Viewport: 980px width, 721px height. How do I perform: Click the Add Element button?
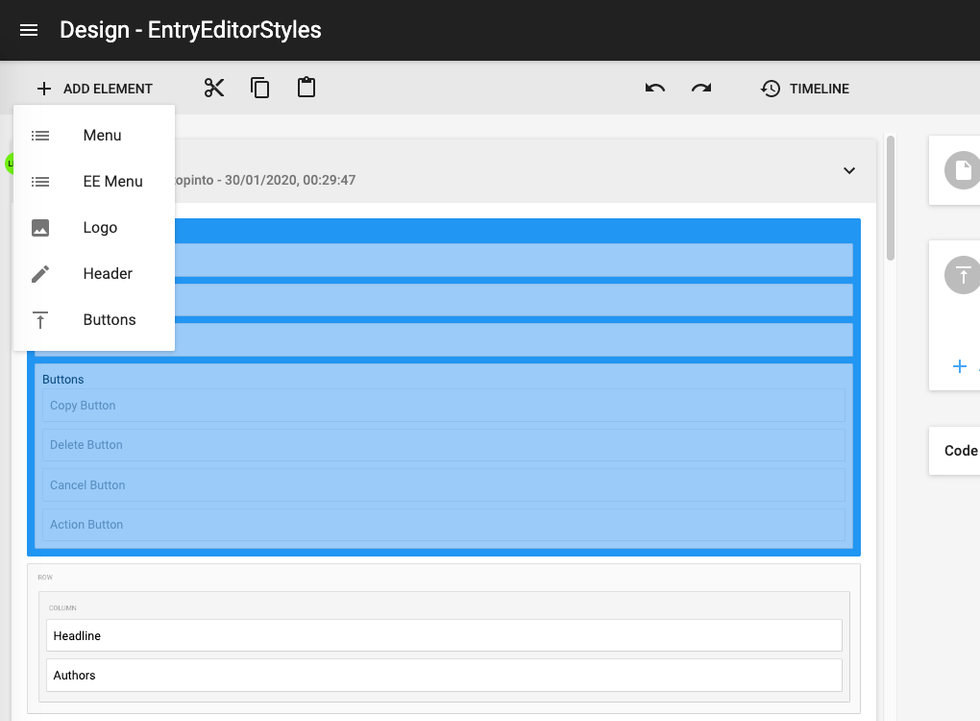(95, 88)
